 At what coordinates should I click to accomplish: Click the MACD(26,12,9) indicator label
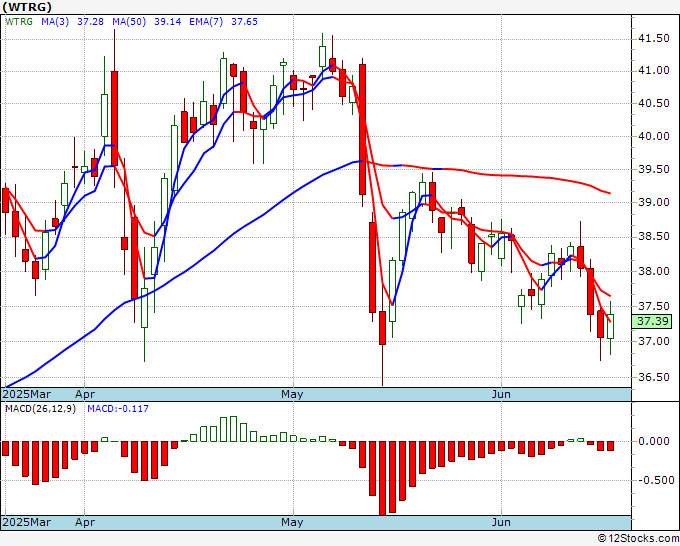point(40,409)
